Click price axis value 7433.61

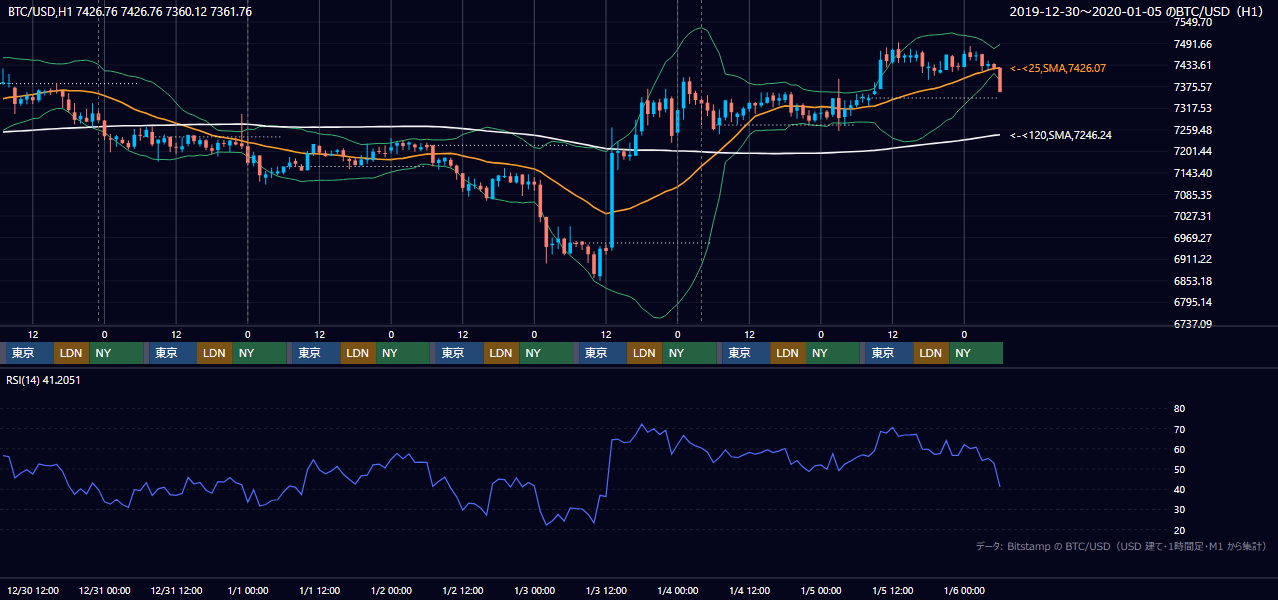tap(1193, 65)
